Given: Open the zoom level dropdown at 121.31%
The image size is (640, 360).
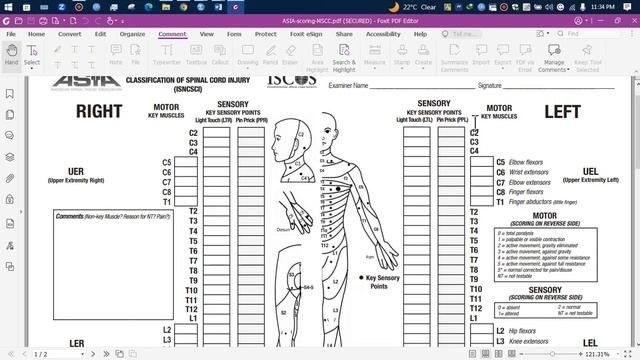Looking at the screenshot, I should coord(619,354).
